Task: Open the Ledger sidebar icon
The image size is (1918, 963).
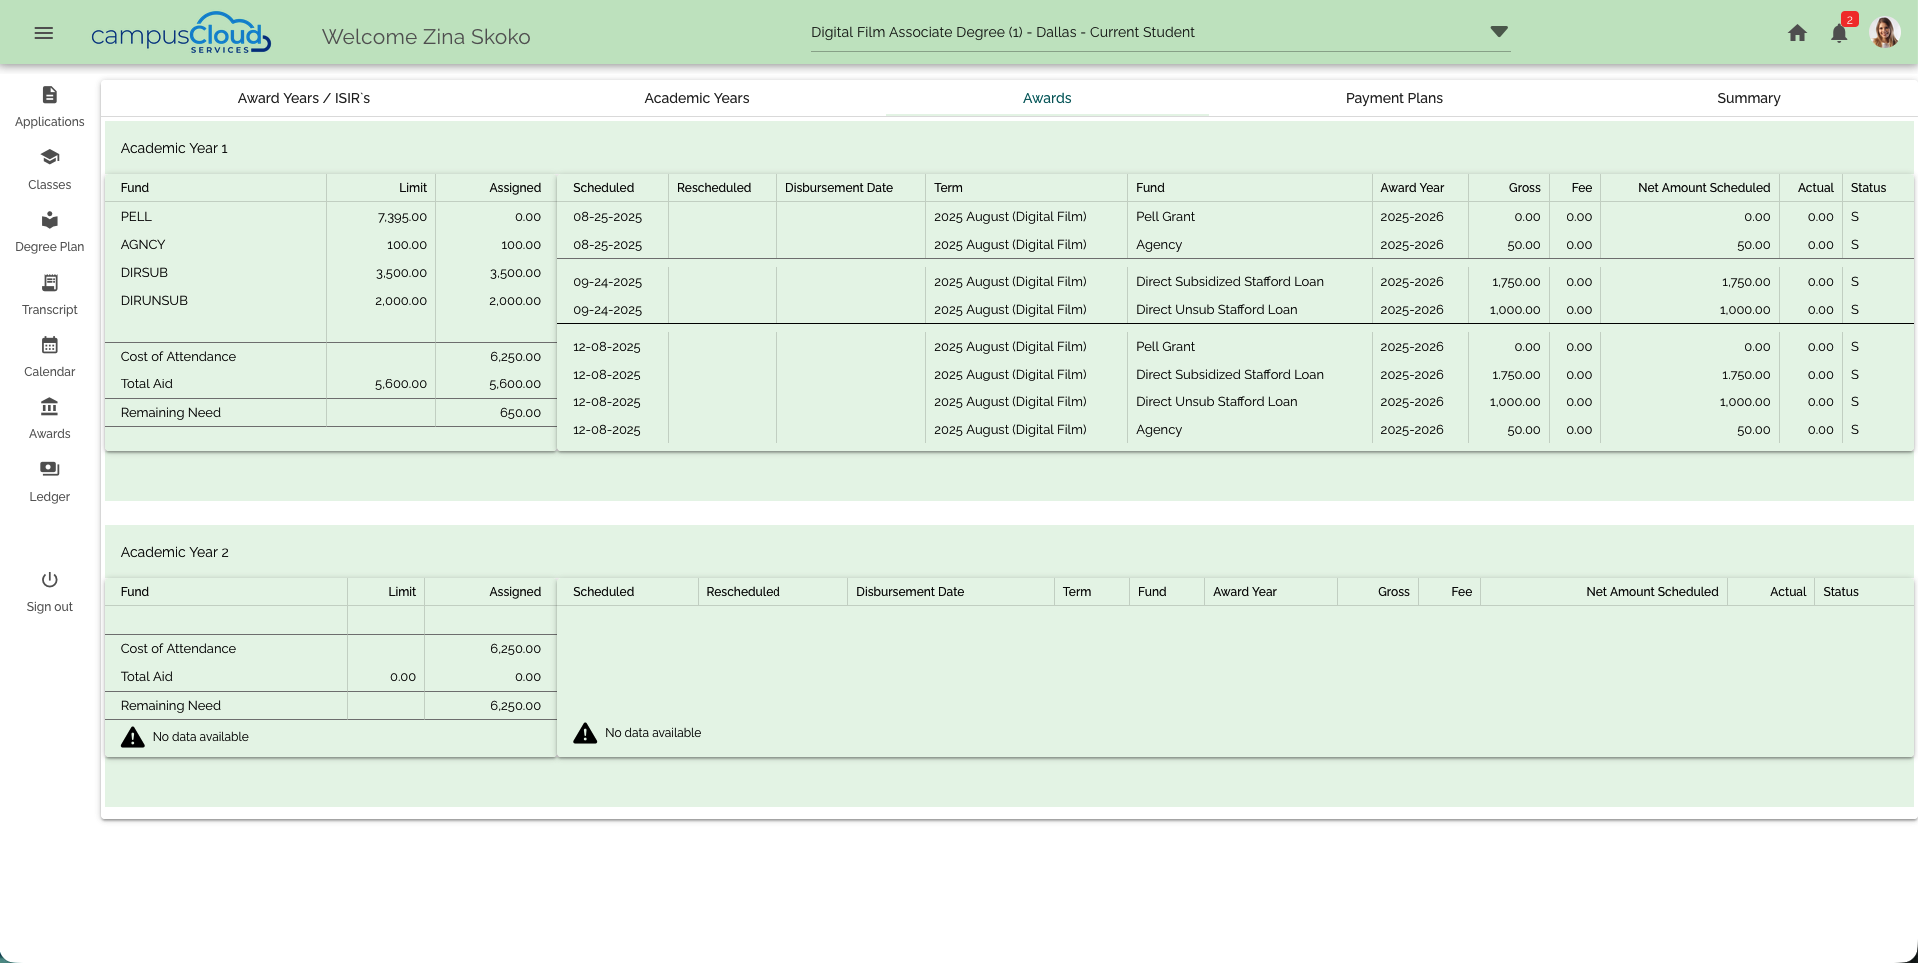Action: pyautogui.click(x=49, y=470)
